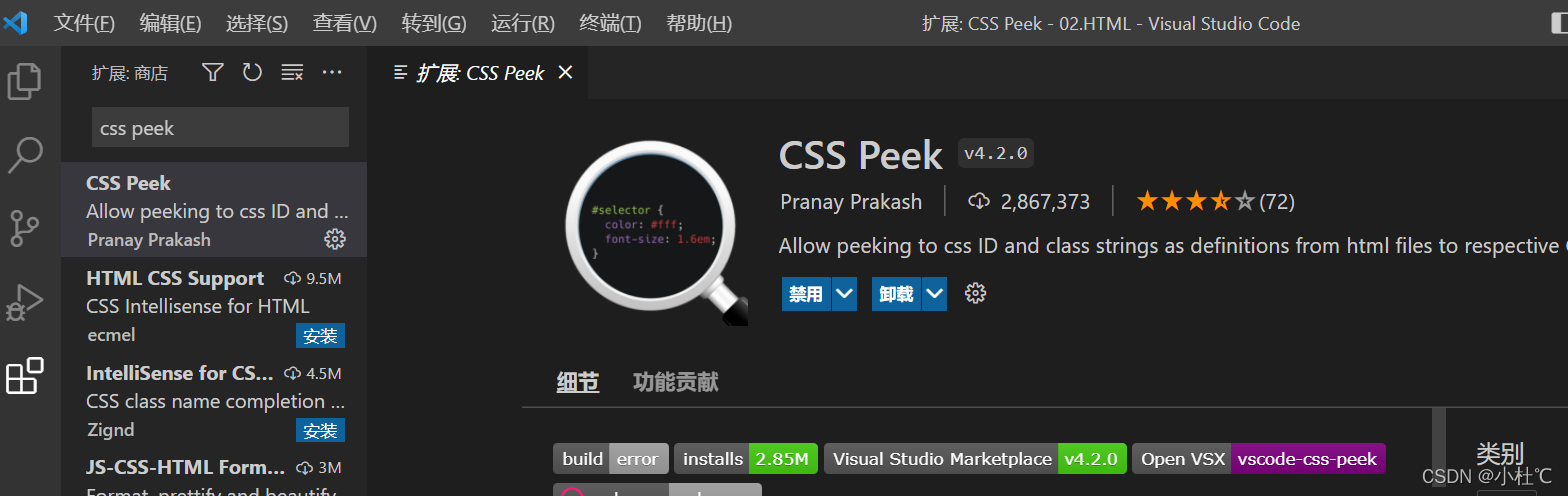Screen dimensions: 1568x496
Task: Click the 扩展: 商店 panel title
Action: 130,73
